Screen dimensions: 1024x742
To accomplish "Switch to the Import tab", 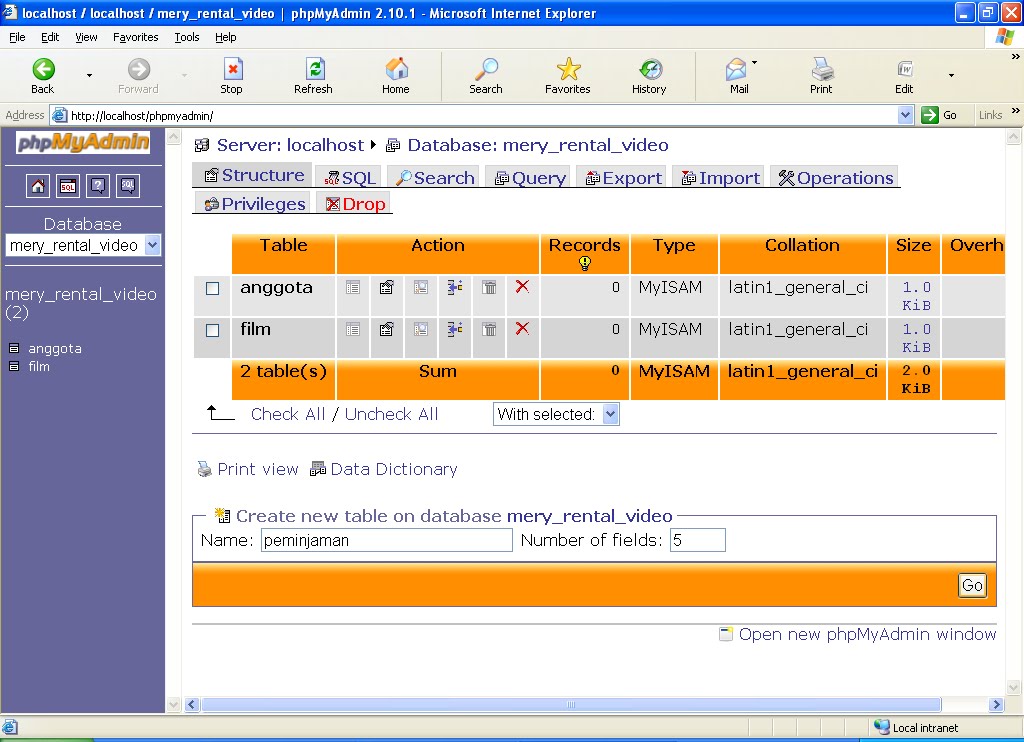I will 720,178.
